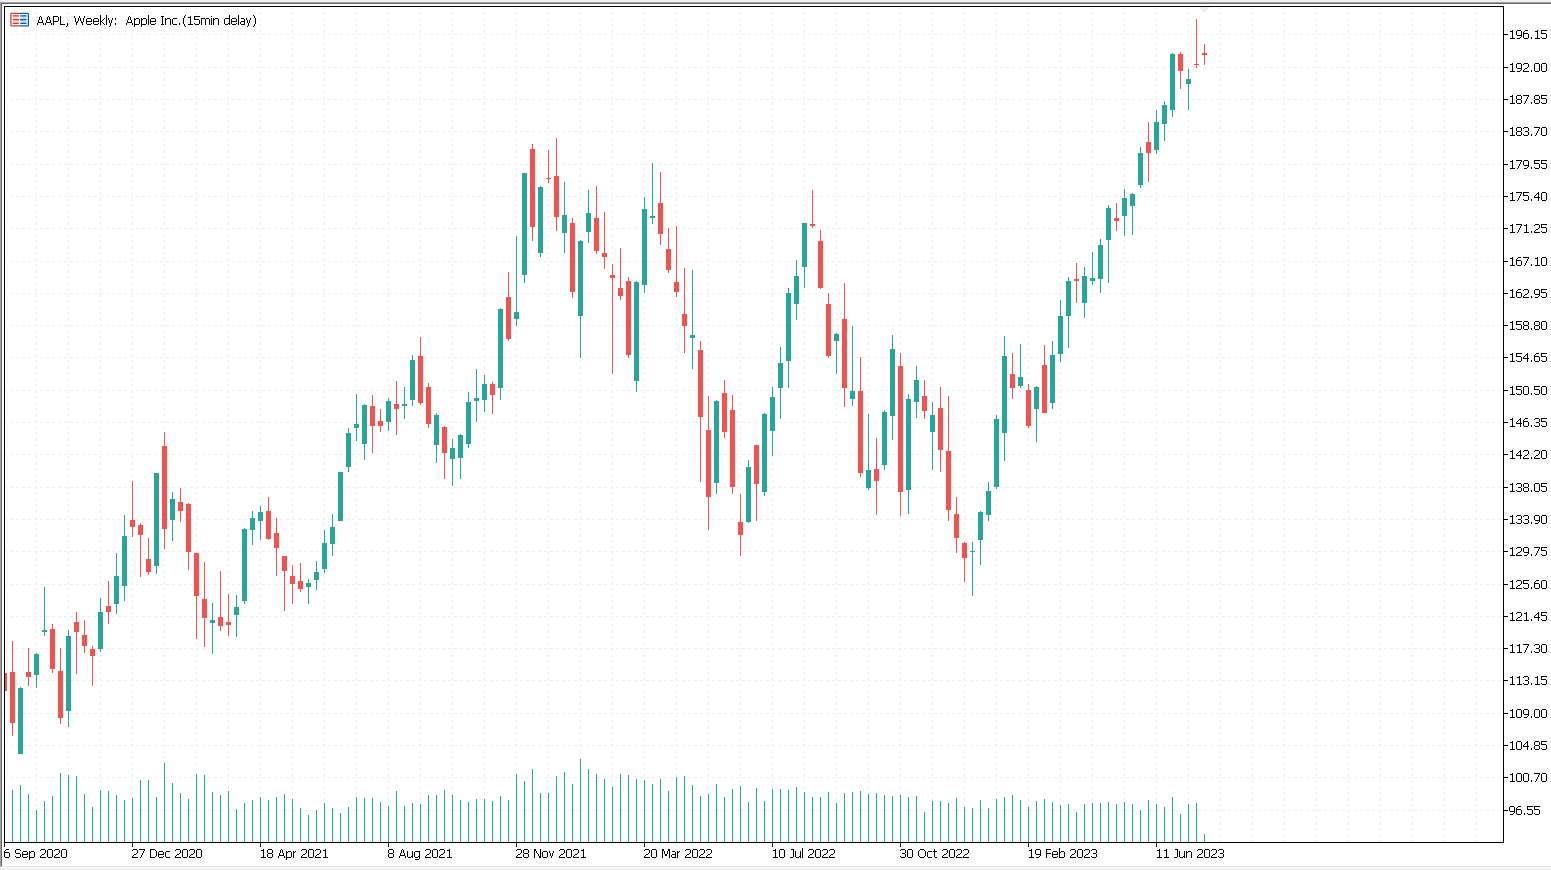
Task: Click the '27 Dec 2020' date label
Action: (x=167, y=854)
